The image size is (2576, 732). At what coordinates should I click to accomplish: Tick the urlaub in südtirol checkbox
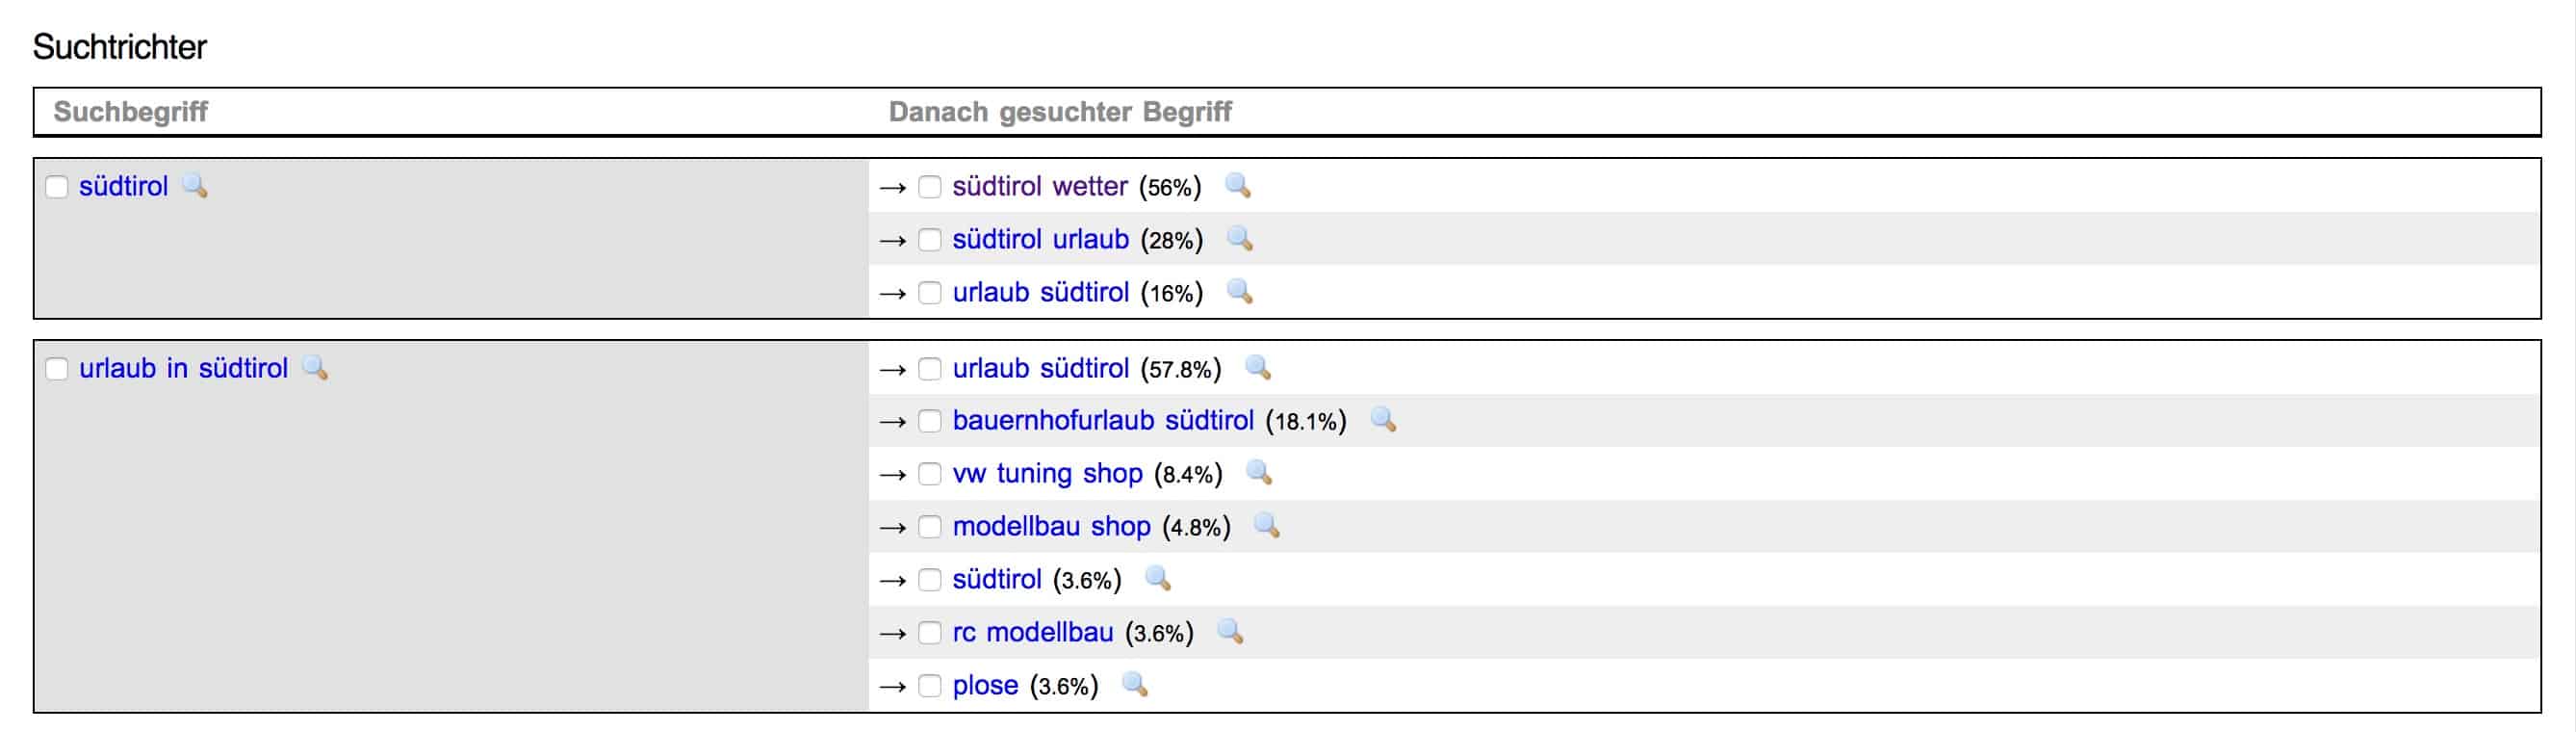(57, 369)
